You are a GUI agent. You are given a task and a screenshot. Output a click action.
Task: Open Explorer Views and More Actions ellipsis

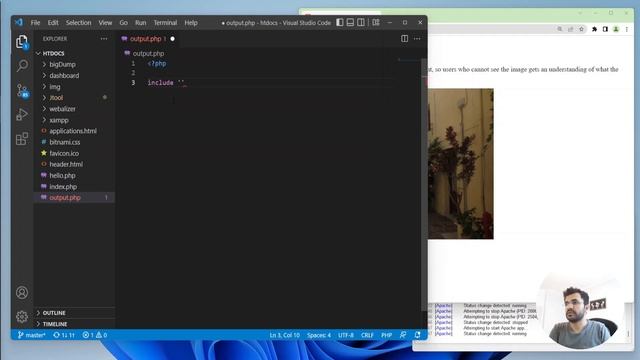pyautogui.click(x=104, y=39)
